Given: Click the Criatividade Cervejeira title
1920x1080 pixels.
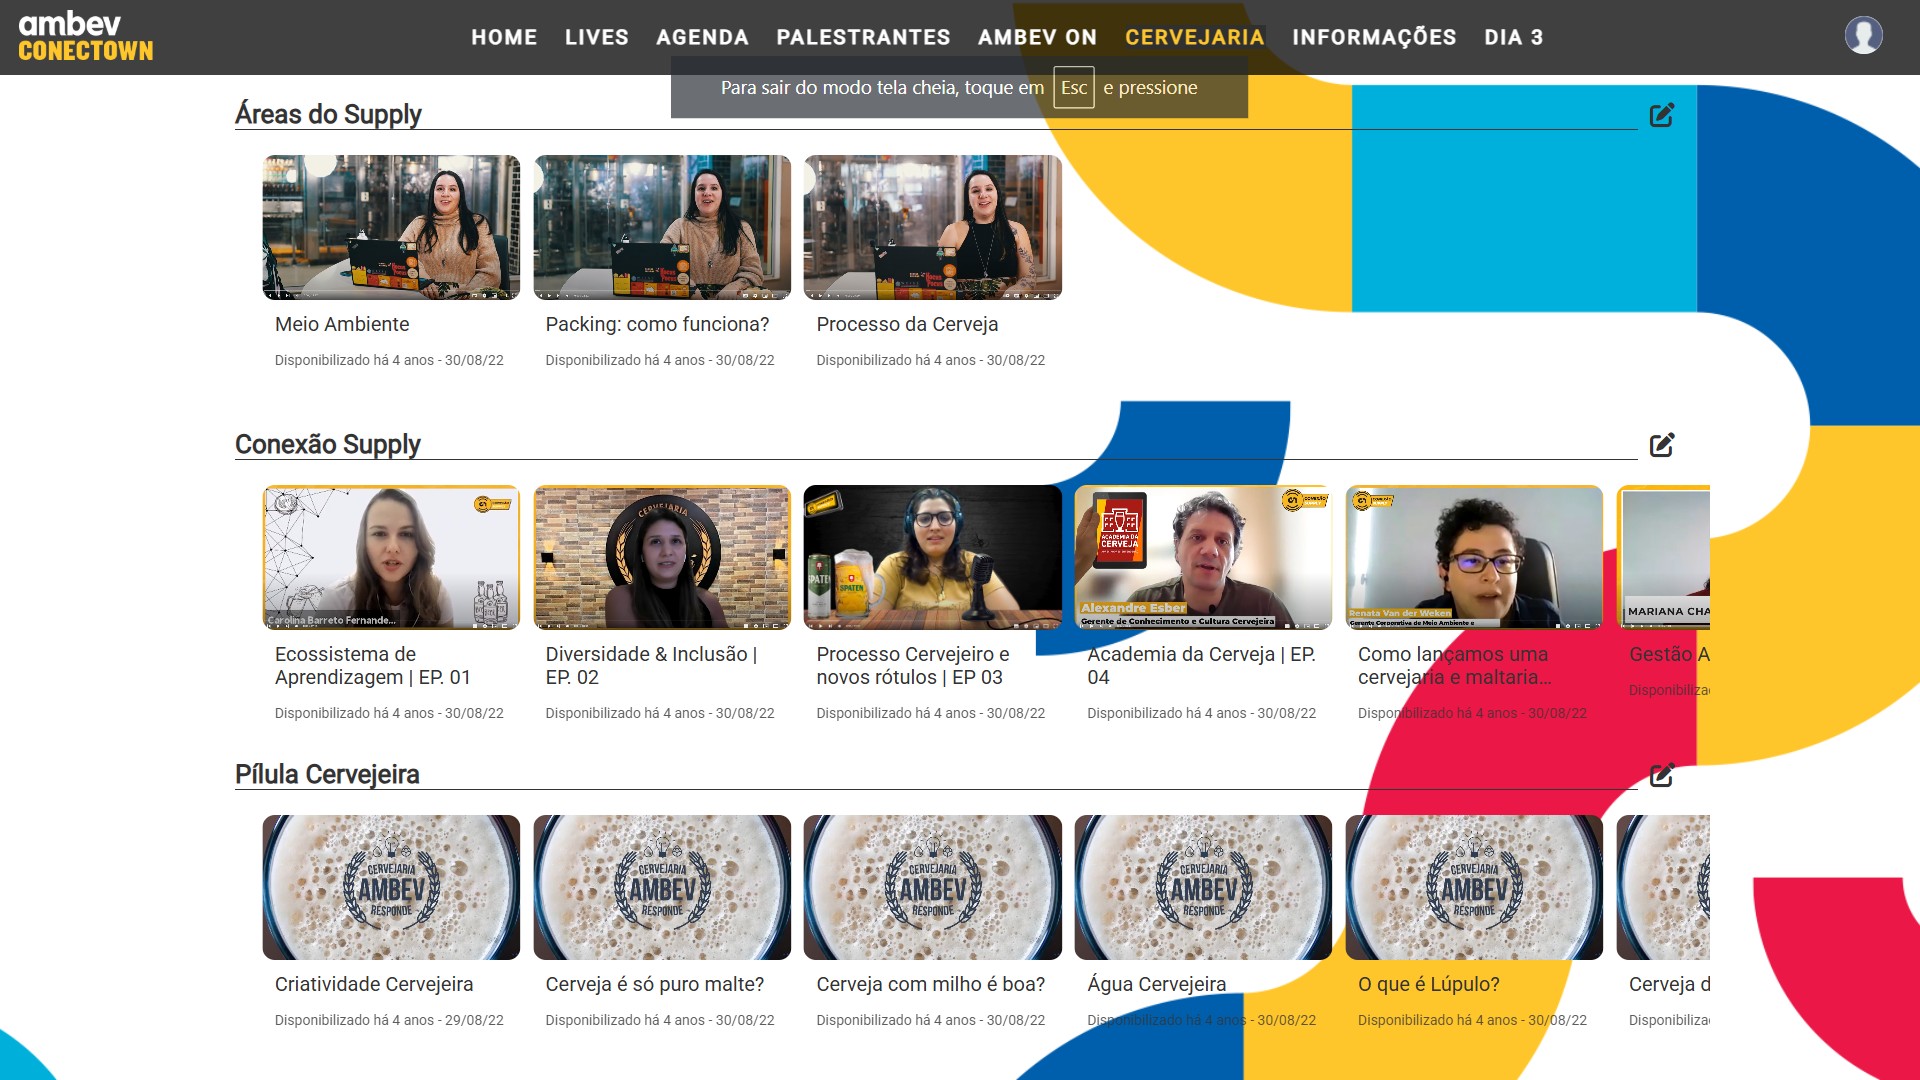Looking at the screenshot, I should [374, 984].
